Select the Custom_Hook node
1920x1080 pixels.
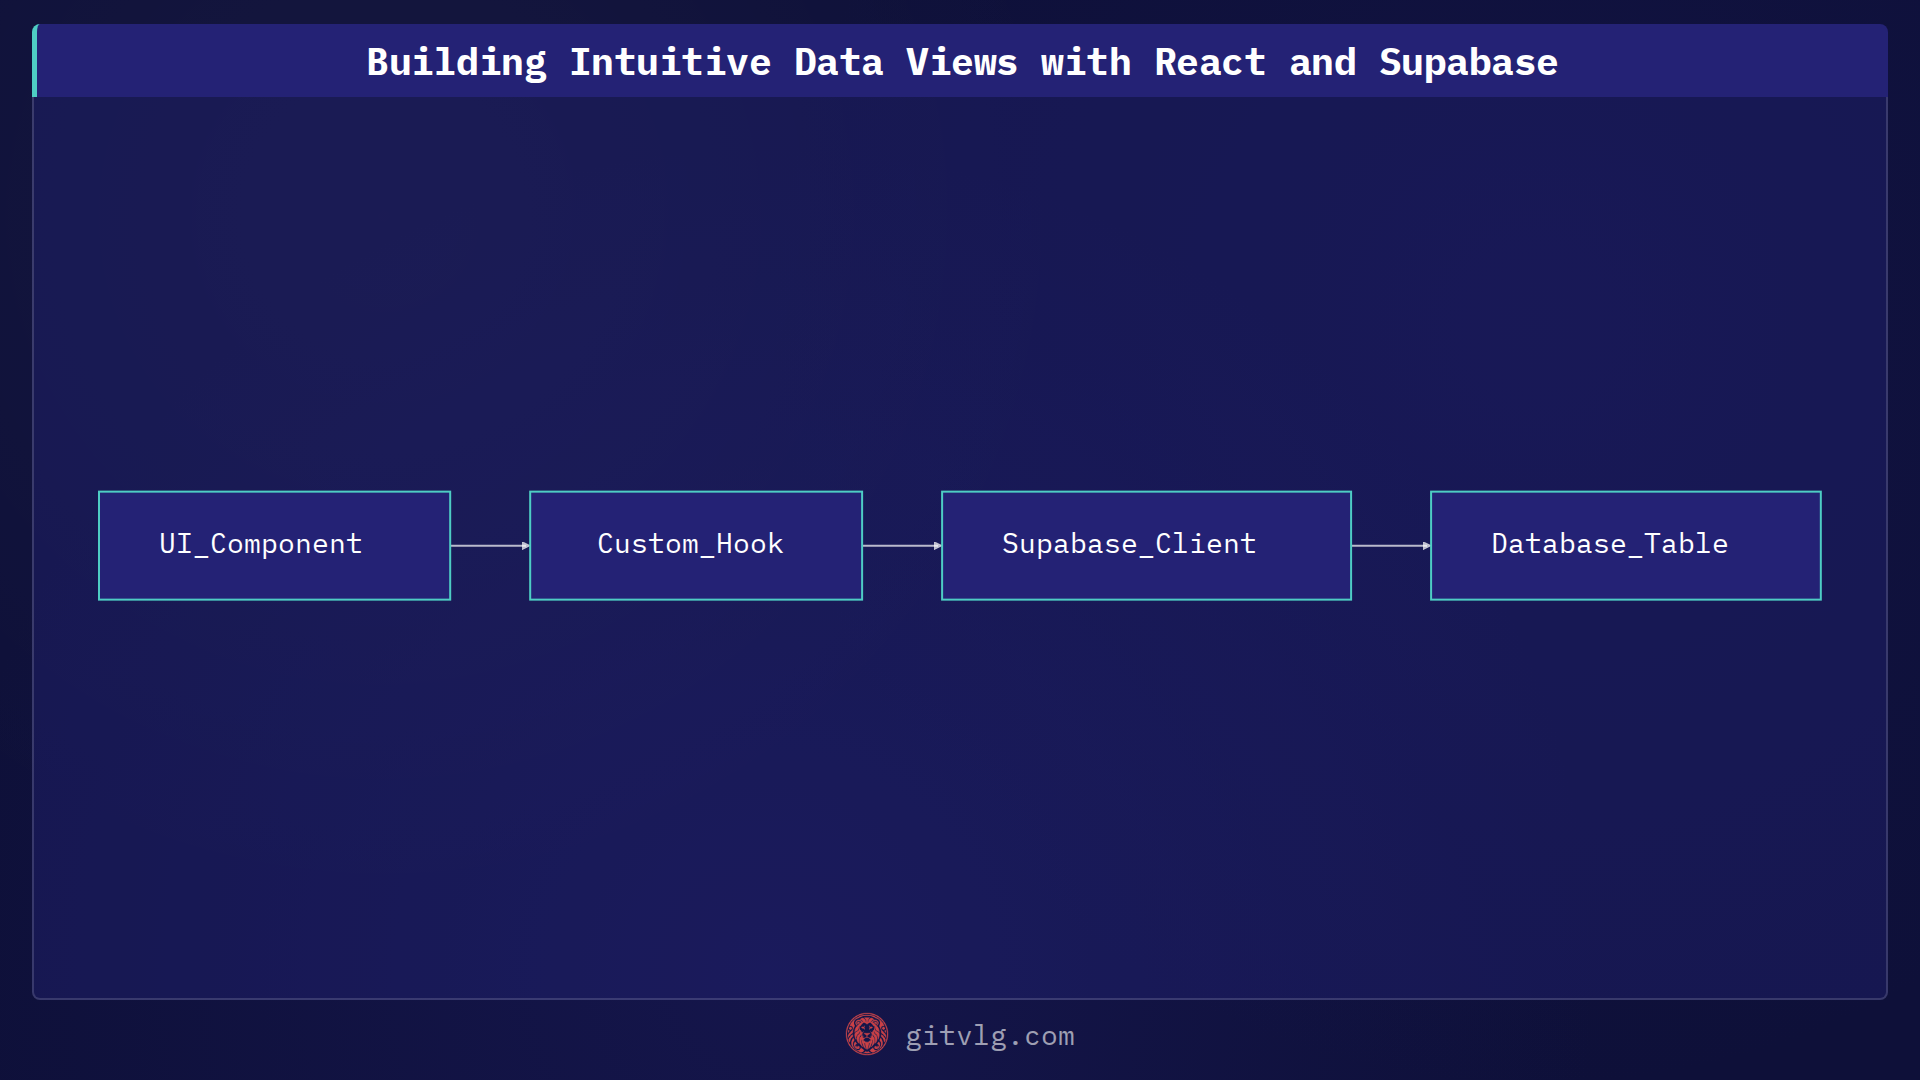(x=695, y=545)
